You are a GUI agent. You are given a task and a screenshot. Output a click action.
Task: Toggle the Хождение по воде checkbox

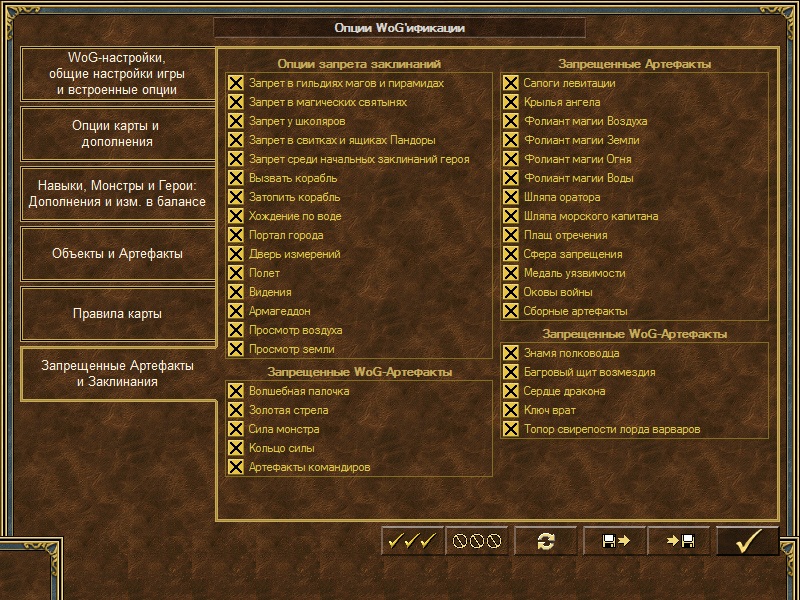pos(236,216)
